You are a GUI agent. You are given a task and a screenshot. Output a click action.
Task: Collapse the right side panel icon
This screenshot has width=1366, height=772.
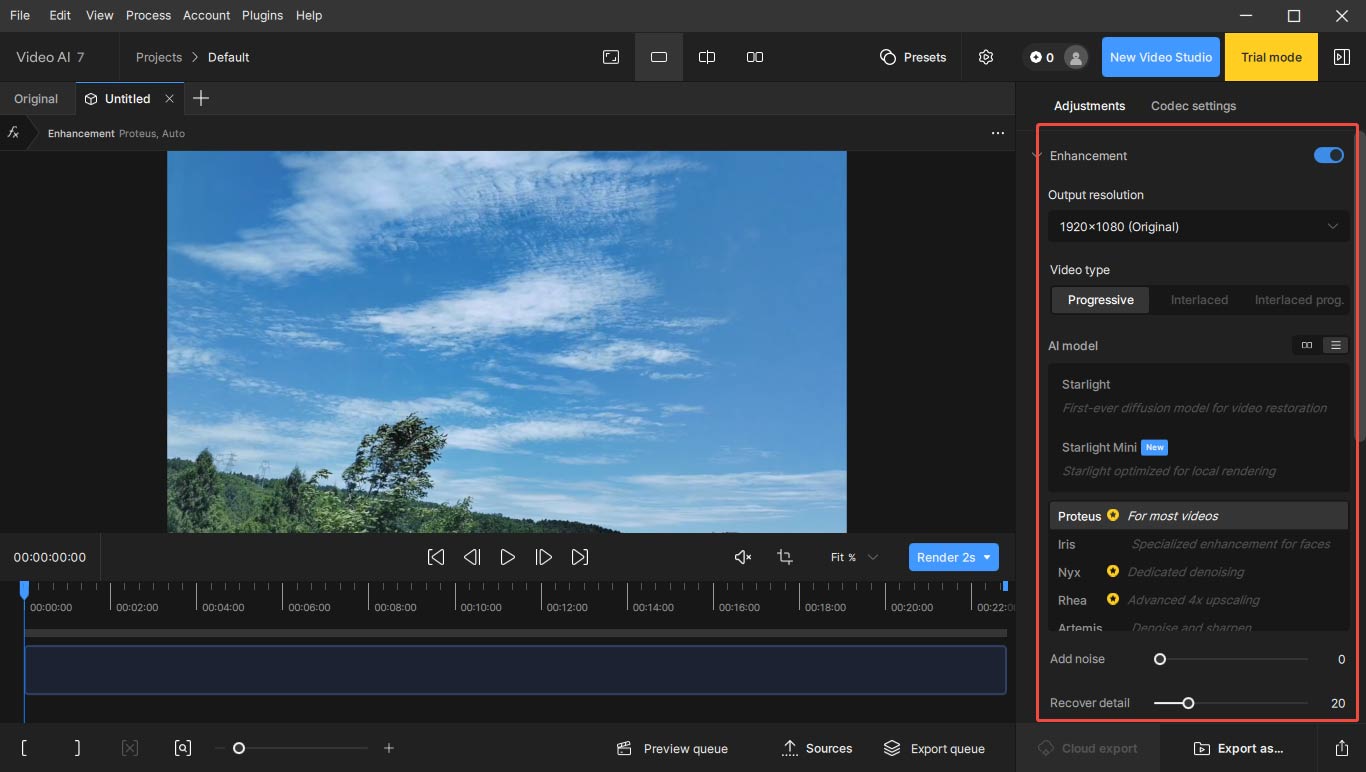pyautogui.click(x=1342, y=57)
